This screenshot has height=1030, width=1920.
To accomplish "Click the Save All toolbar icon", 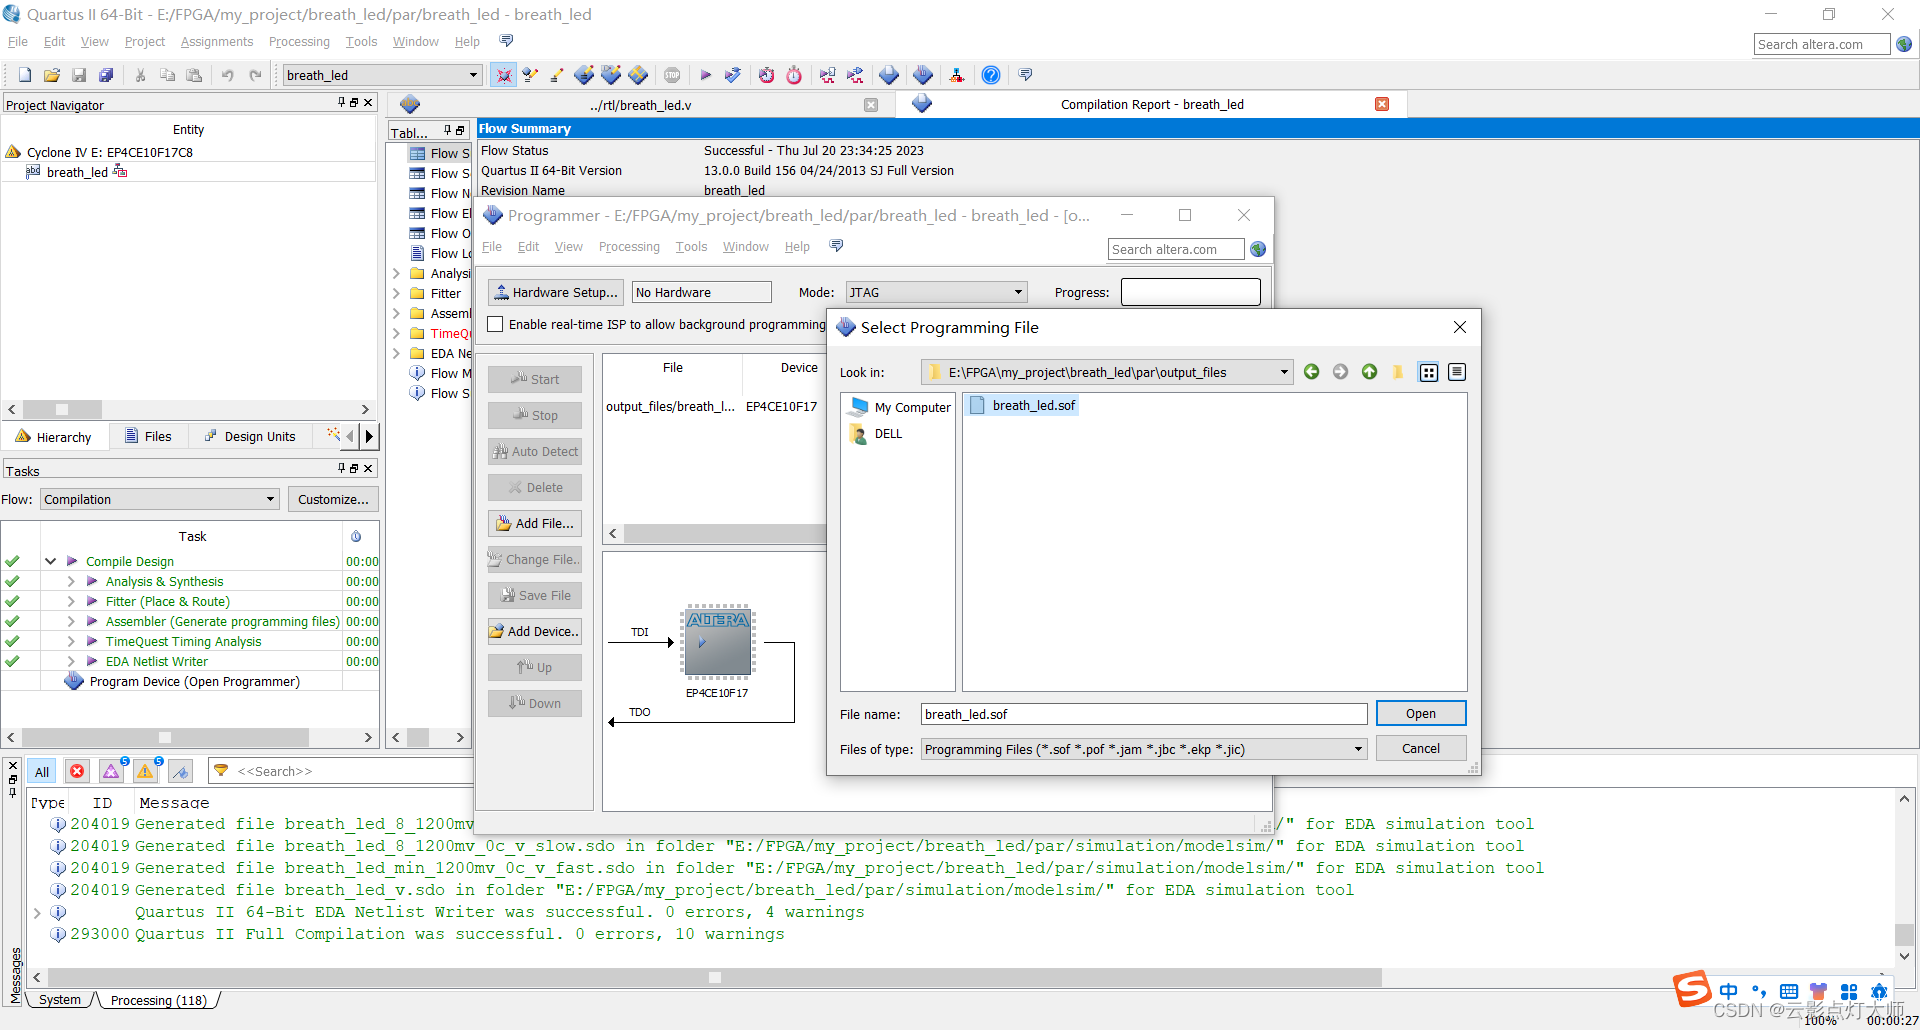I will 106,75.
